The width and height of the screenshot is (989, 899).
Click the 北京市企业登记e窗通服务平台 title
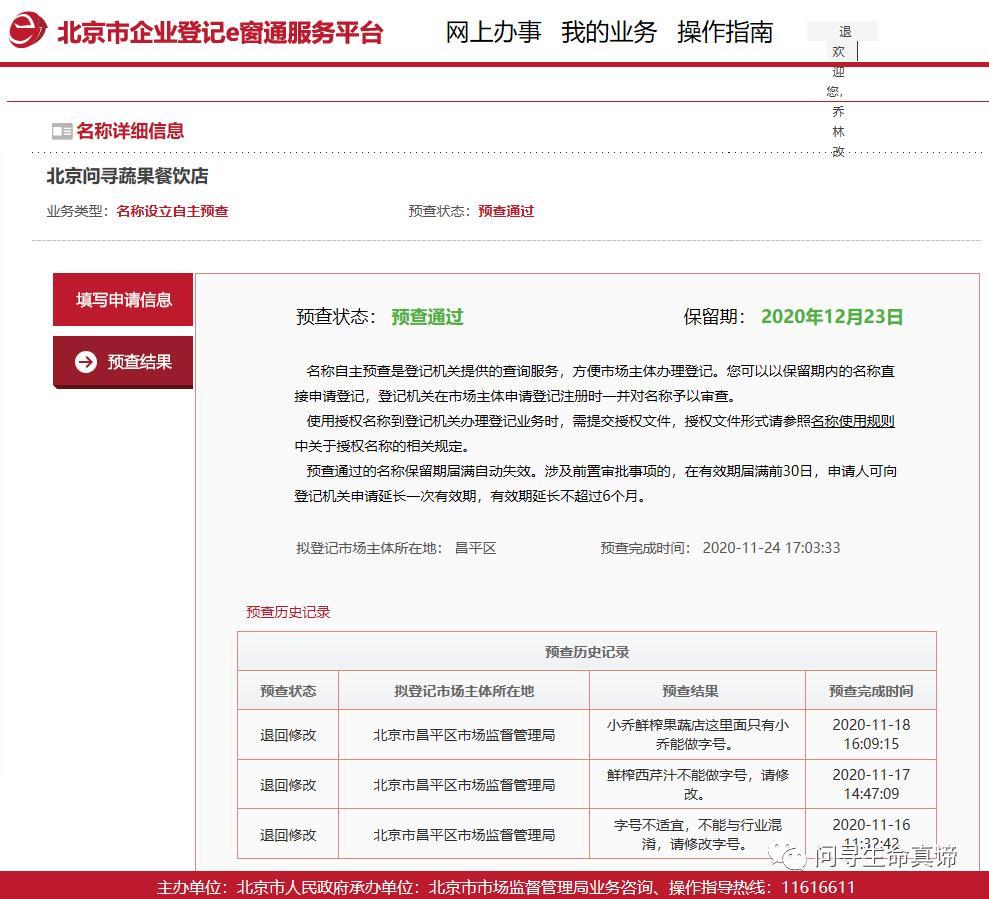[220, 33]
